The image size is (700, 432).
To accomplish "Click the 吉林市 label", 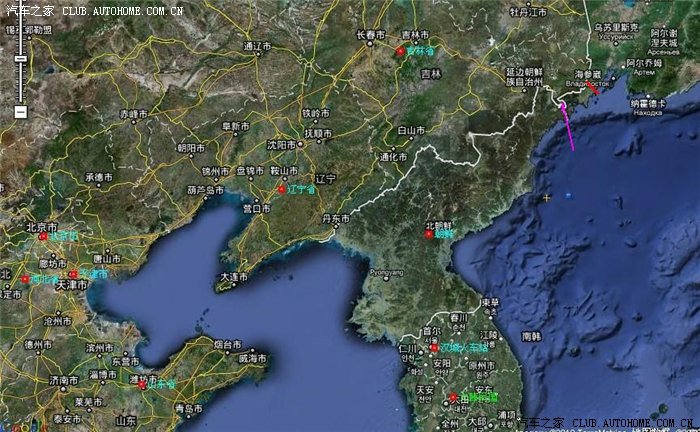I will [x=415, y=34].
